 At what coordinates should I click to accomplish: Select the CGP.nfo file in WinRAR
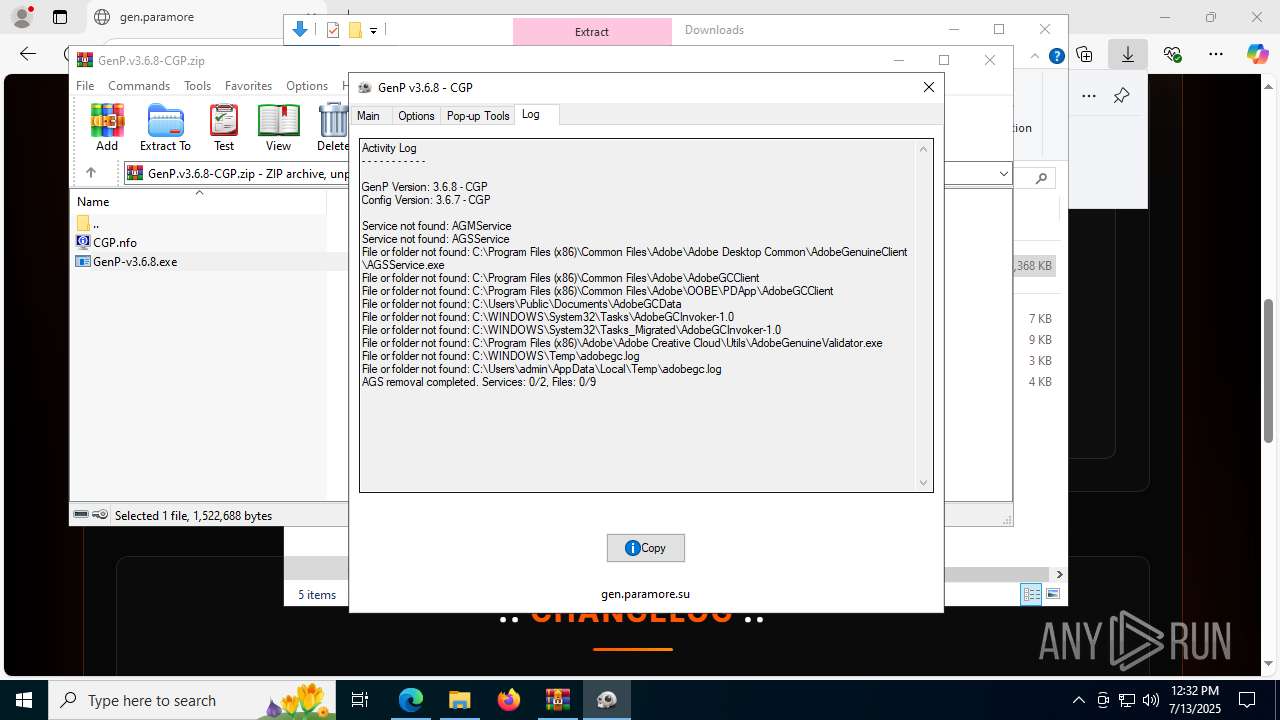[115, 242]
